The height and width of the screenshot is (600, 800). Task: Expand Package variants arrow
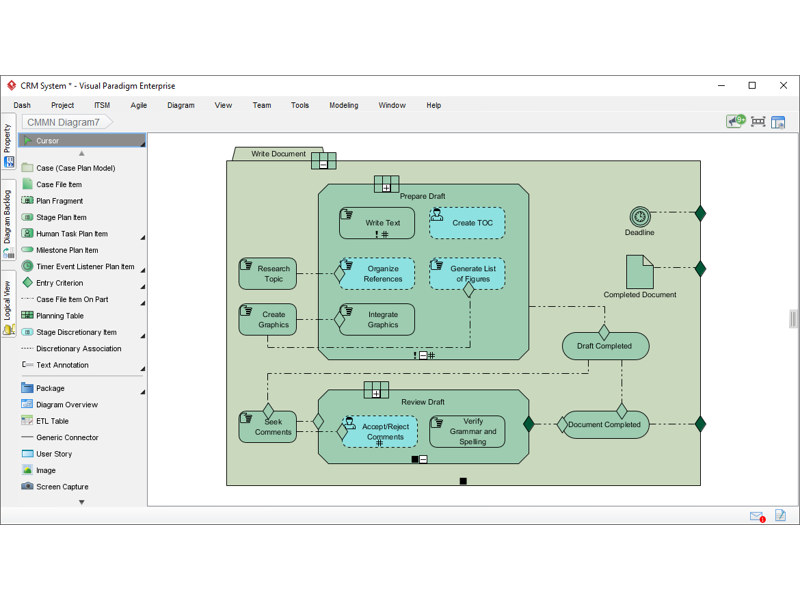143,391
